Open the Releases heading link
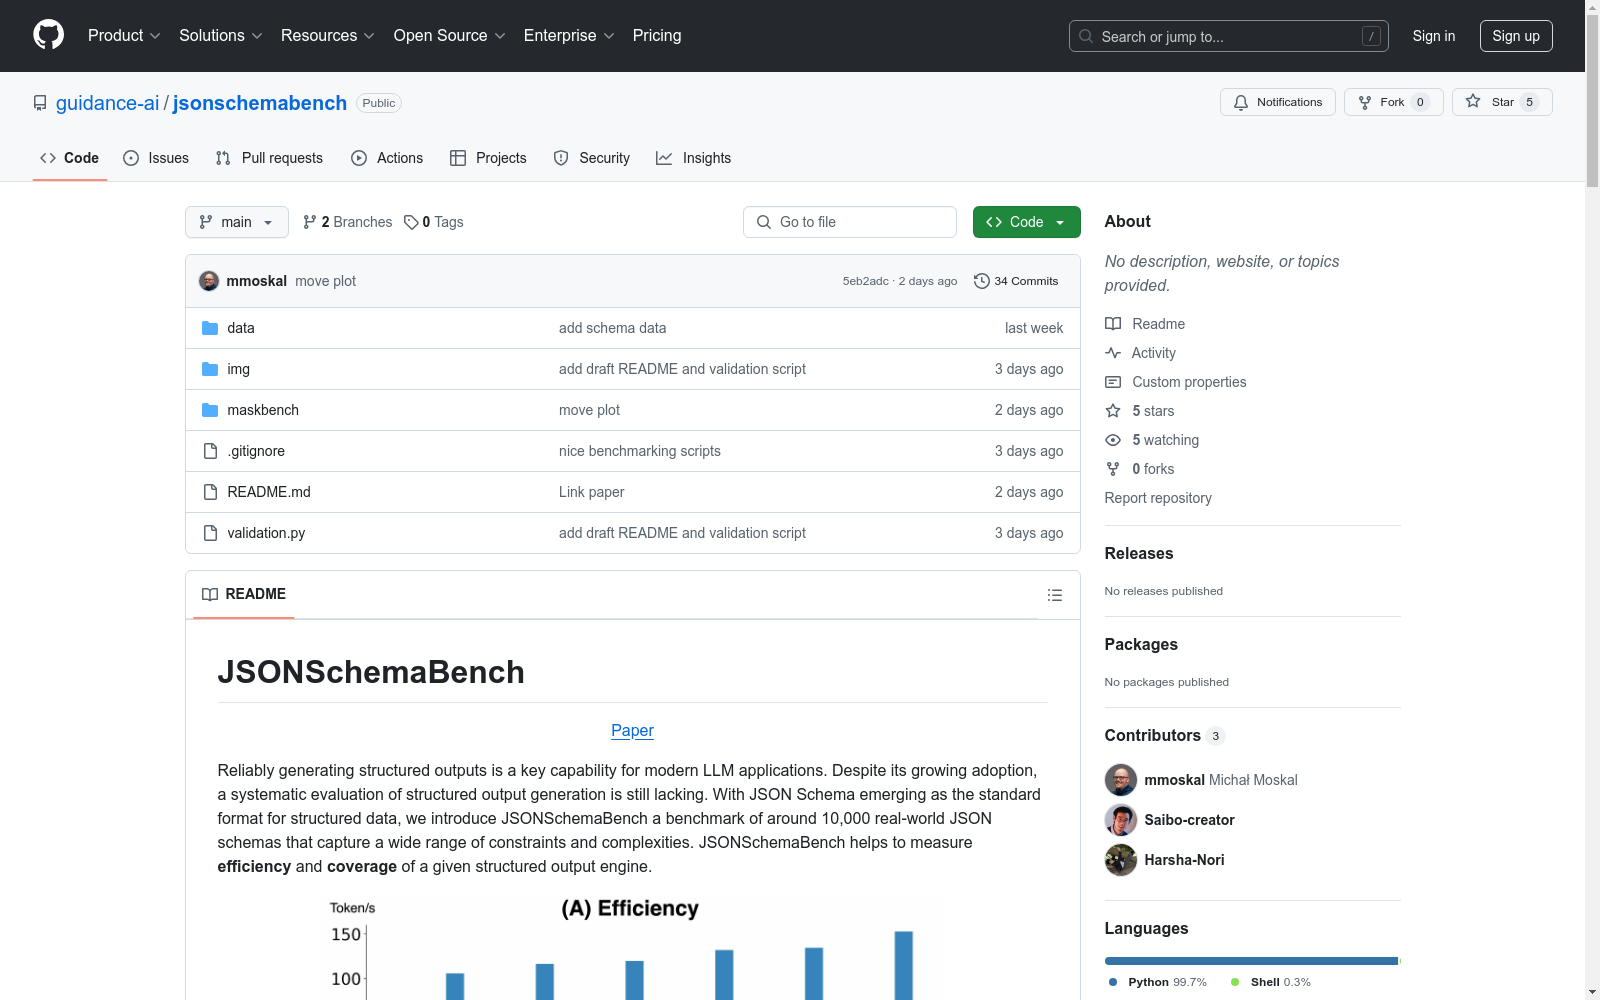The height and width of the screenshot is (1000, 1600). (1139, 554)
